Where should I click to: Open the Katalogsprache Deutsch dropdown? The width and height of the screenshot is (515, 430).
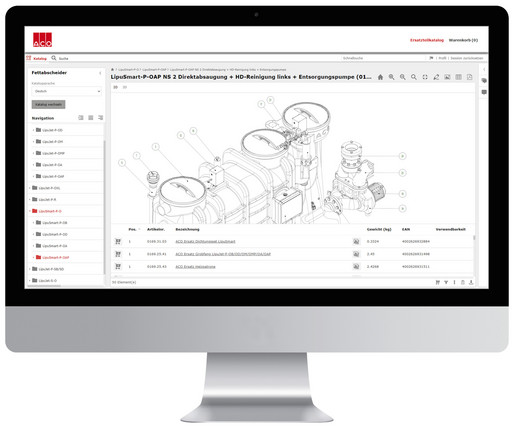[x=67, y=91]
